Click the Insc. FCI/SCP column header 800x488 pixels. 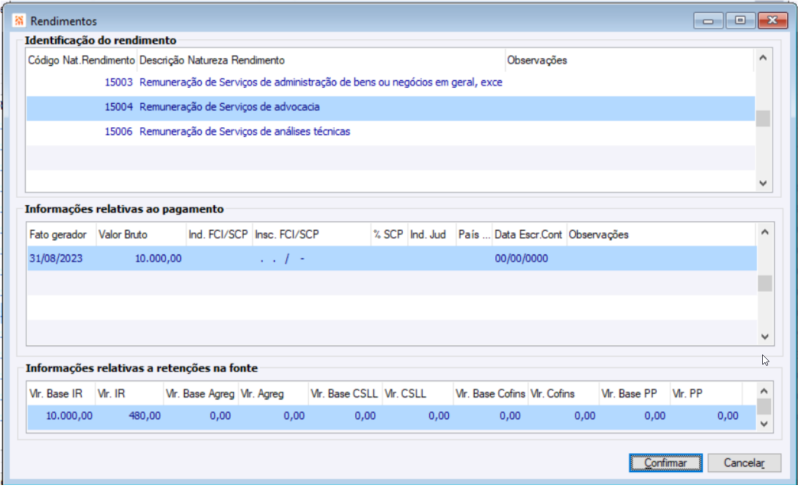click(311, 235)
